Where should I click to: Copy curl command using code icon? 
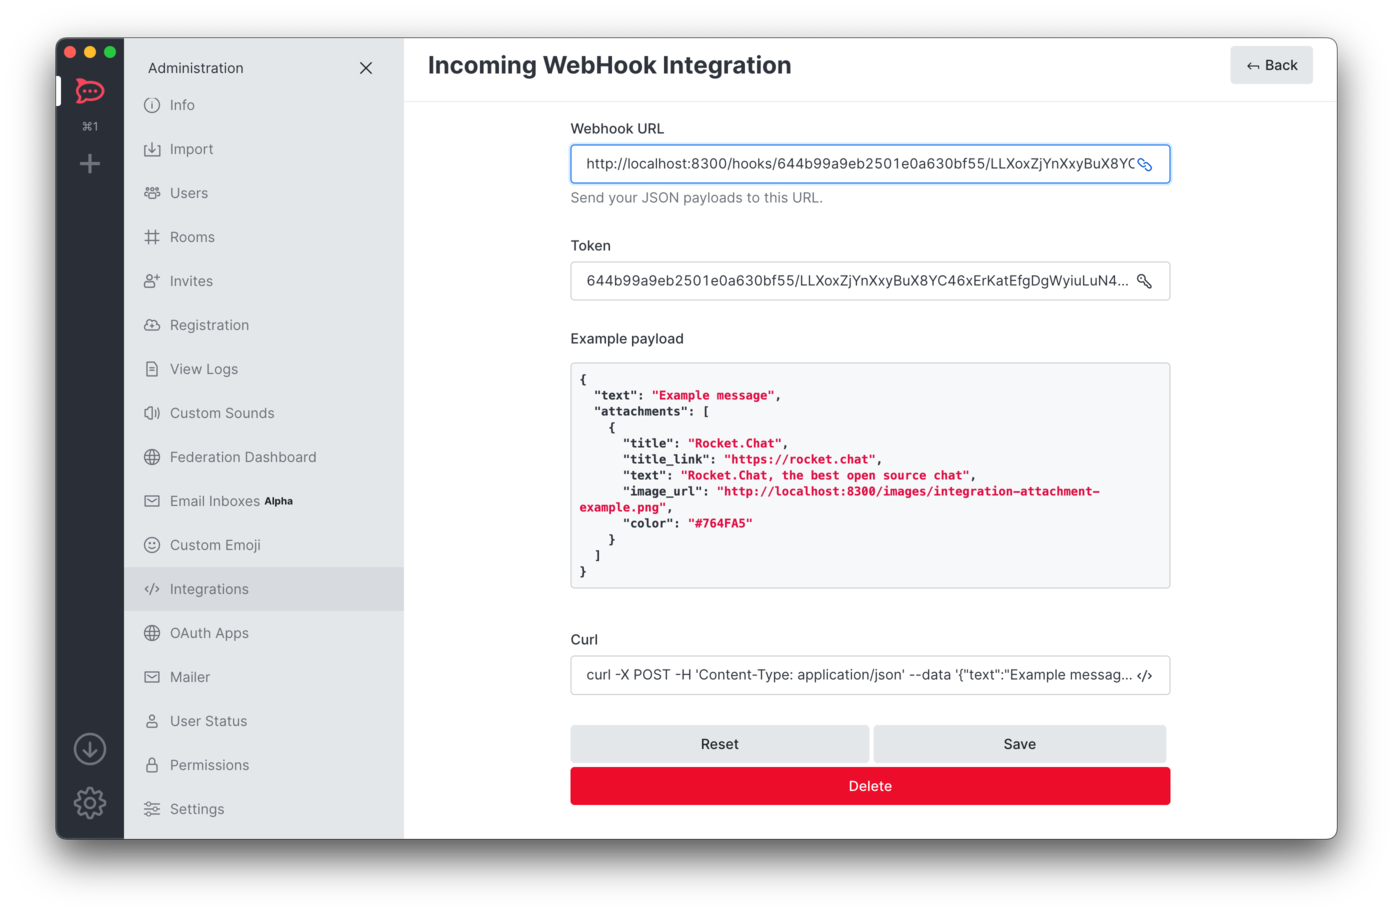pyautogui.click(x=1145, y=676)
